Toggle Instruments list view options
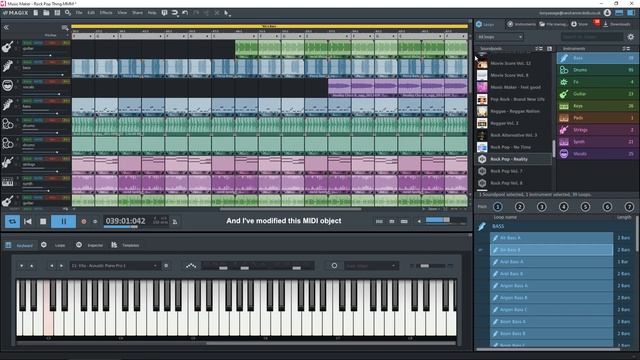The height and width of the screenshot is (360, 640). [626, 49]
